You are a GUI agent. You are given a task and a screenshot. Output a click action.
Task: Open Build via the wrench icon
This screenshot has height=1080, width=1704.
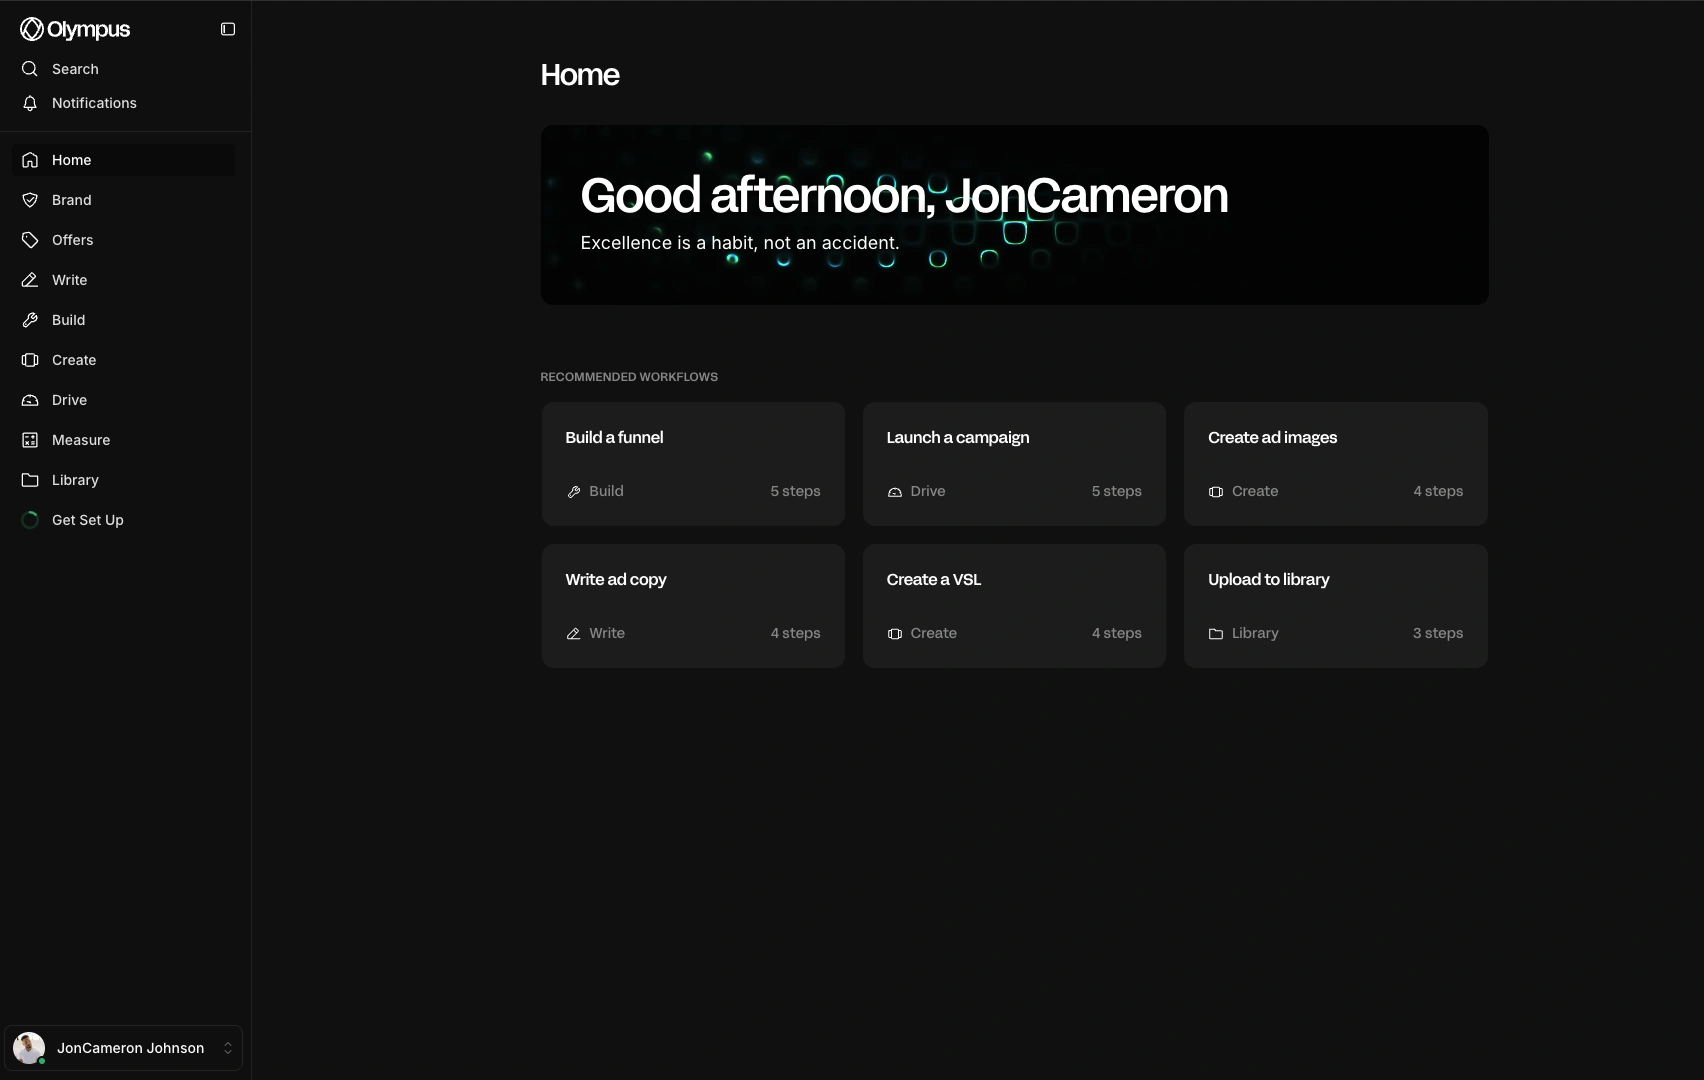click(x=30, y=320)
